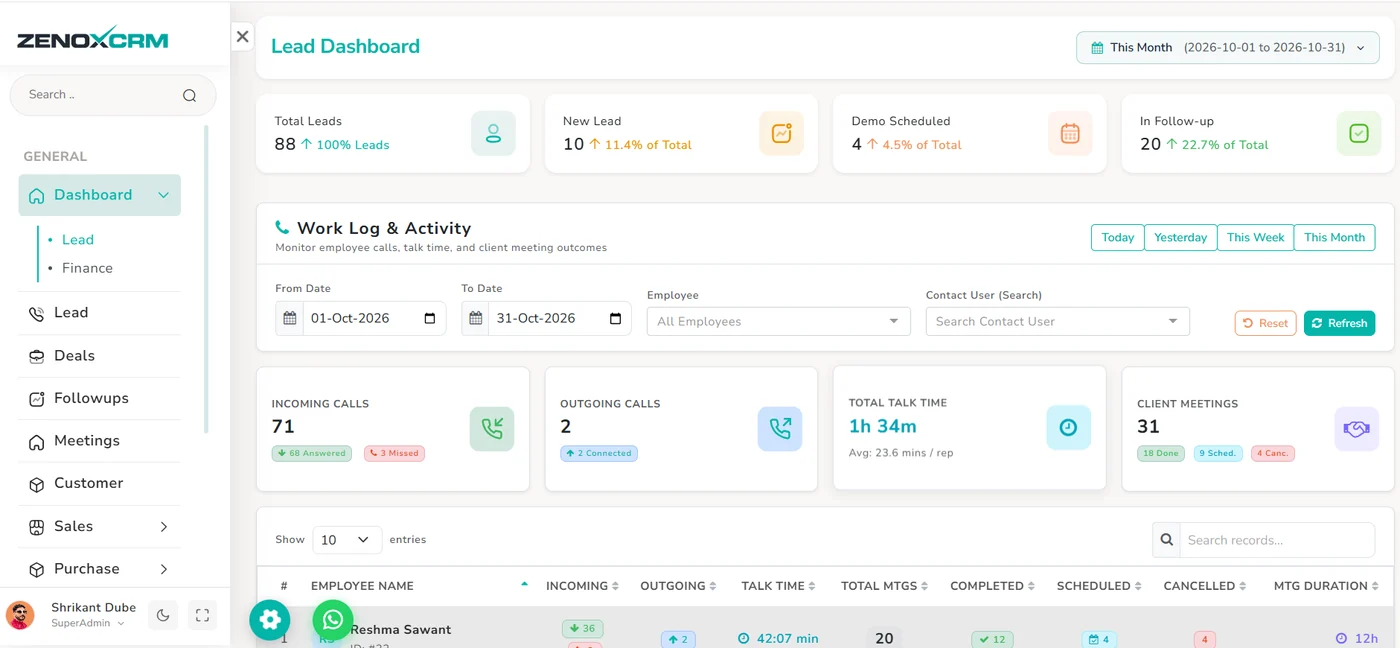Click the Work Log phone icon
Viewport: 1400px width, 648px height.
click(x=282, y=228)
